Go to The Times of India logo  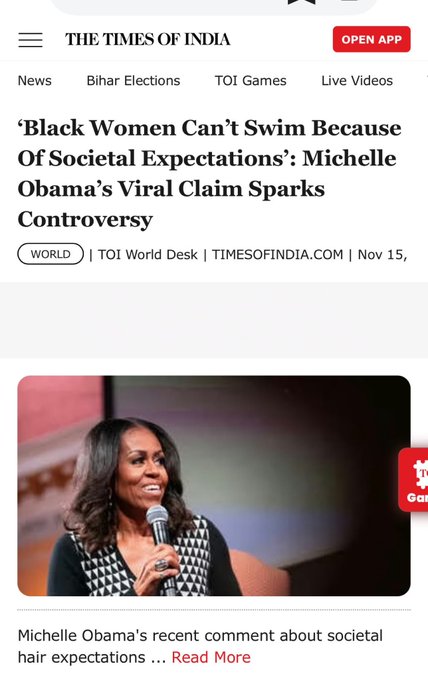coord(147,39)
